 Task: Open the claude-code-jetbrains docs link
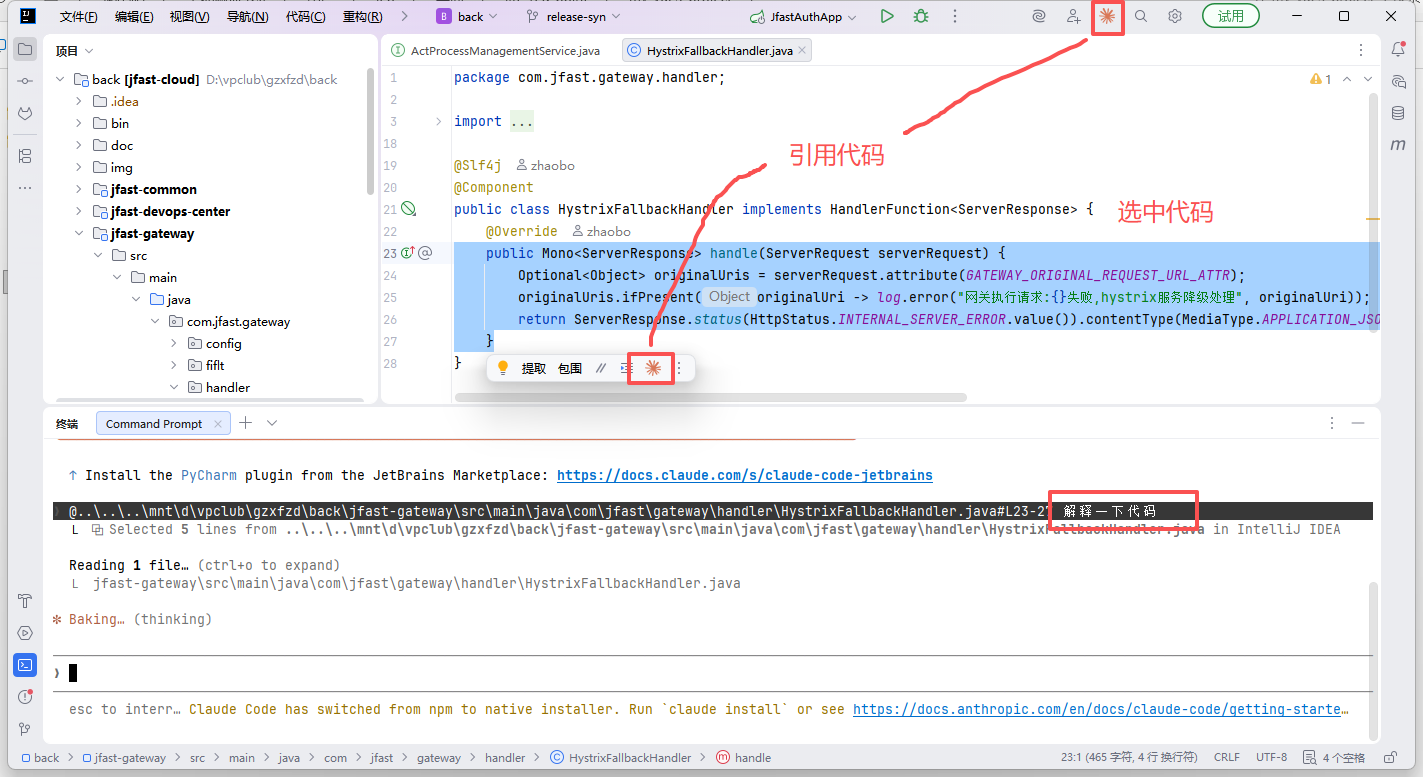744,475
